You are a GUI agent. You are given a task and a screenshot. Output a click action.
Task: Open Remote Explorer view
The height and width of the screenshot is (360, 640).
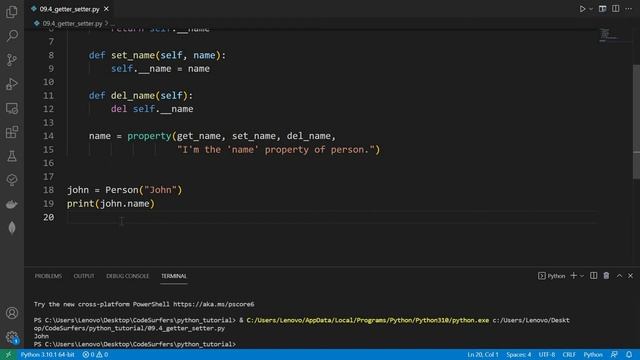pyautogui.click(x=12, y=108)
